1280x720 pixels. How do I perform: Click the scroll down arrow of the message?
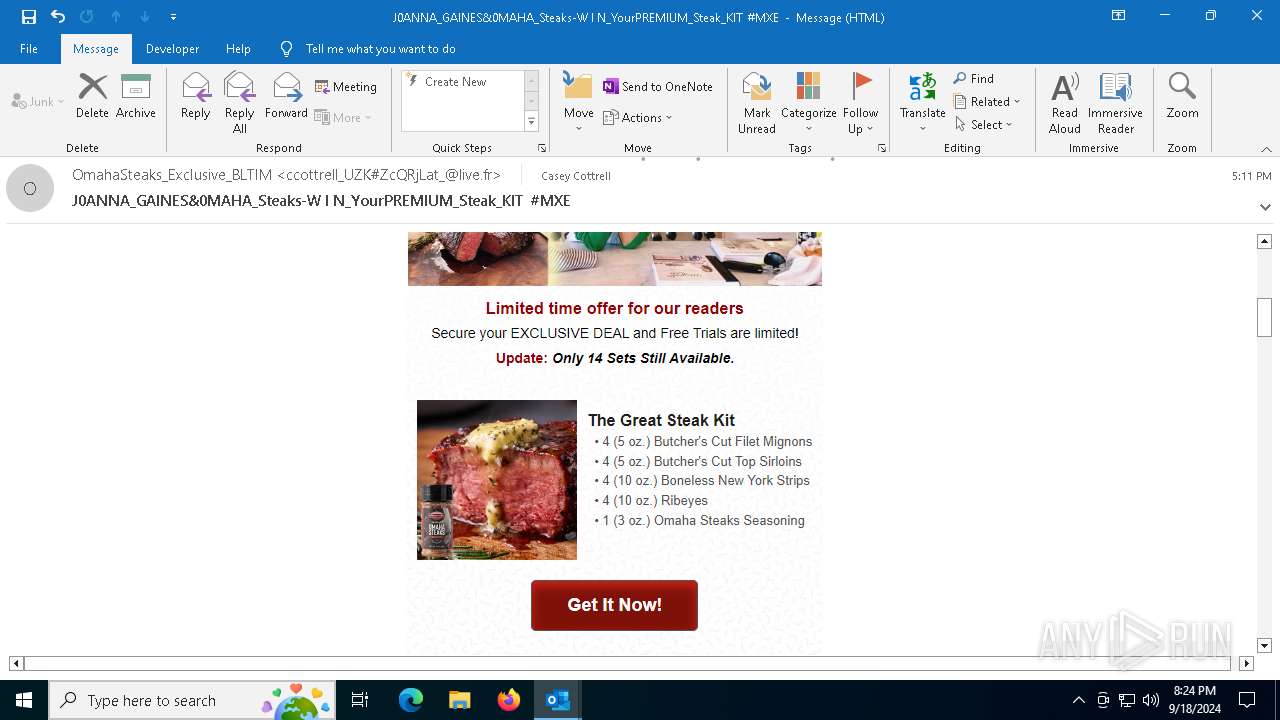pyautogui.click(x=1264, y=646)
